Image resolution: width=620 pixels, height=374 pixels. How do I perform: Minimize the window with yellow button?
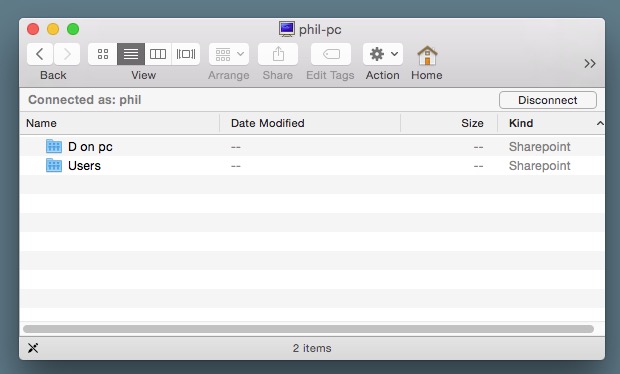(x=53, y=29)
